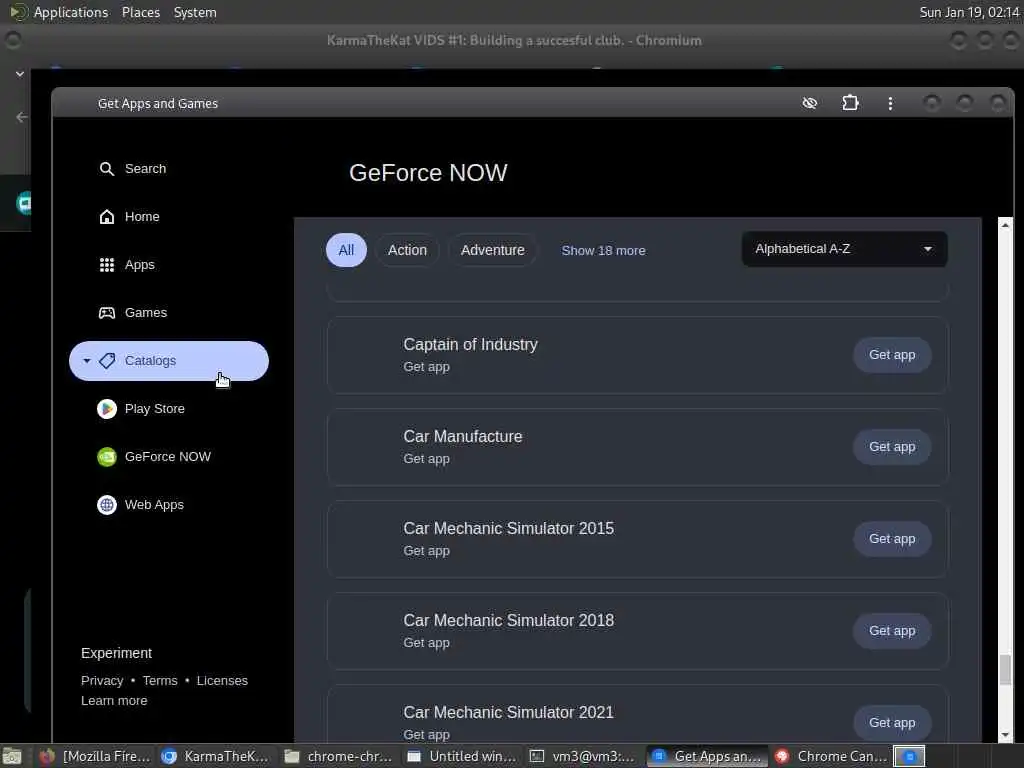This screenshot has height=768, width=1024.
Task: Click the show desktop icon in taskbar
Action: [x=12, y=756]
